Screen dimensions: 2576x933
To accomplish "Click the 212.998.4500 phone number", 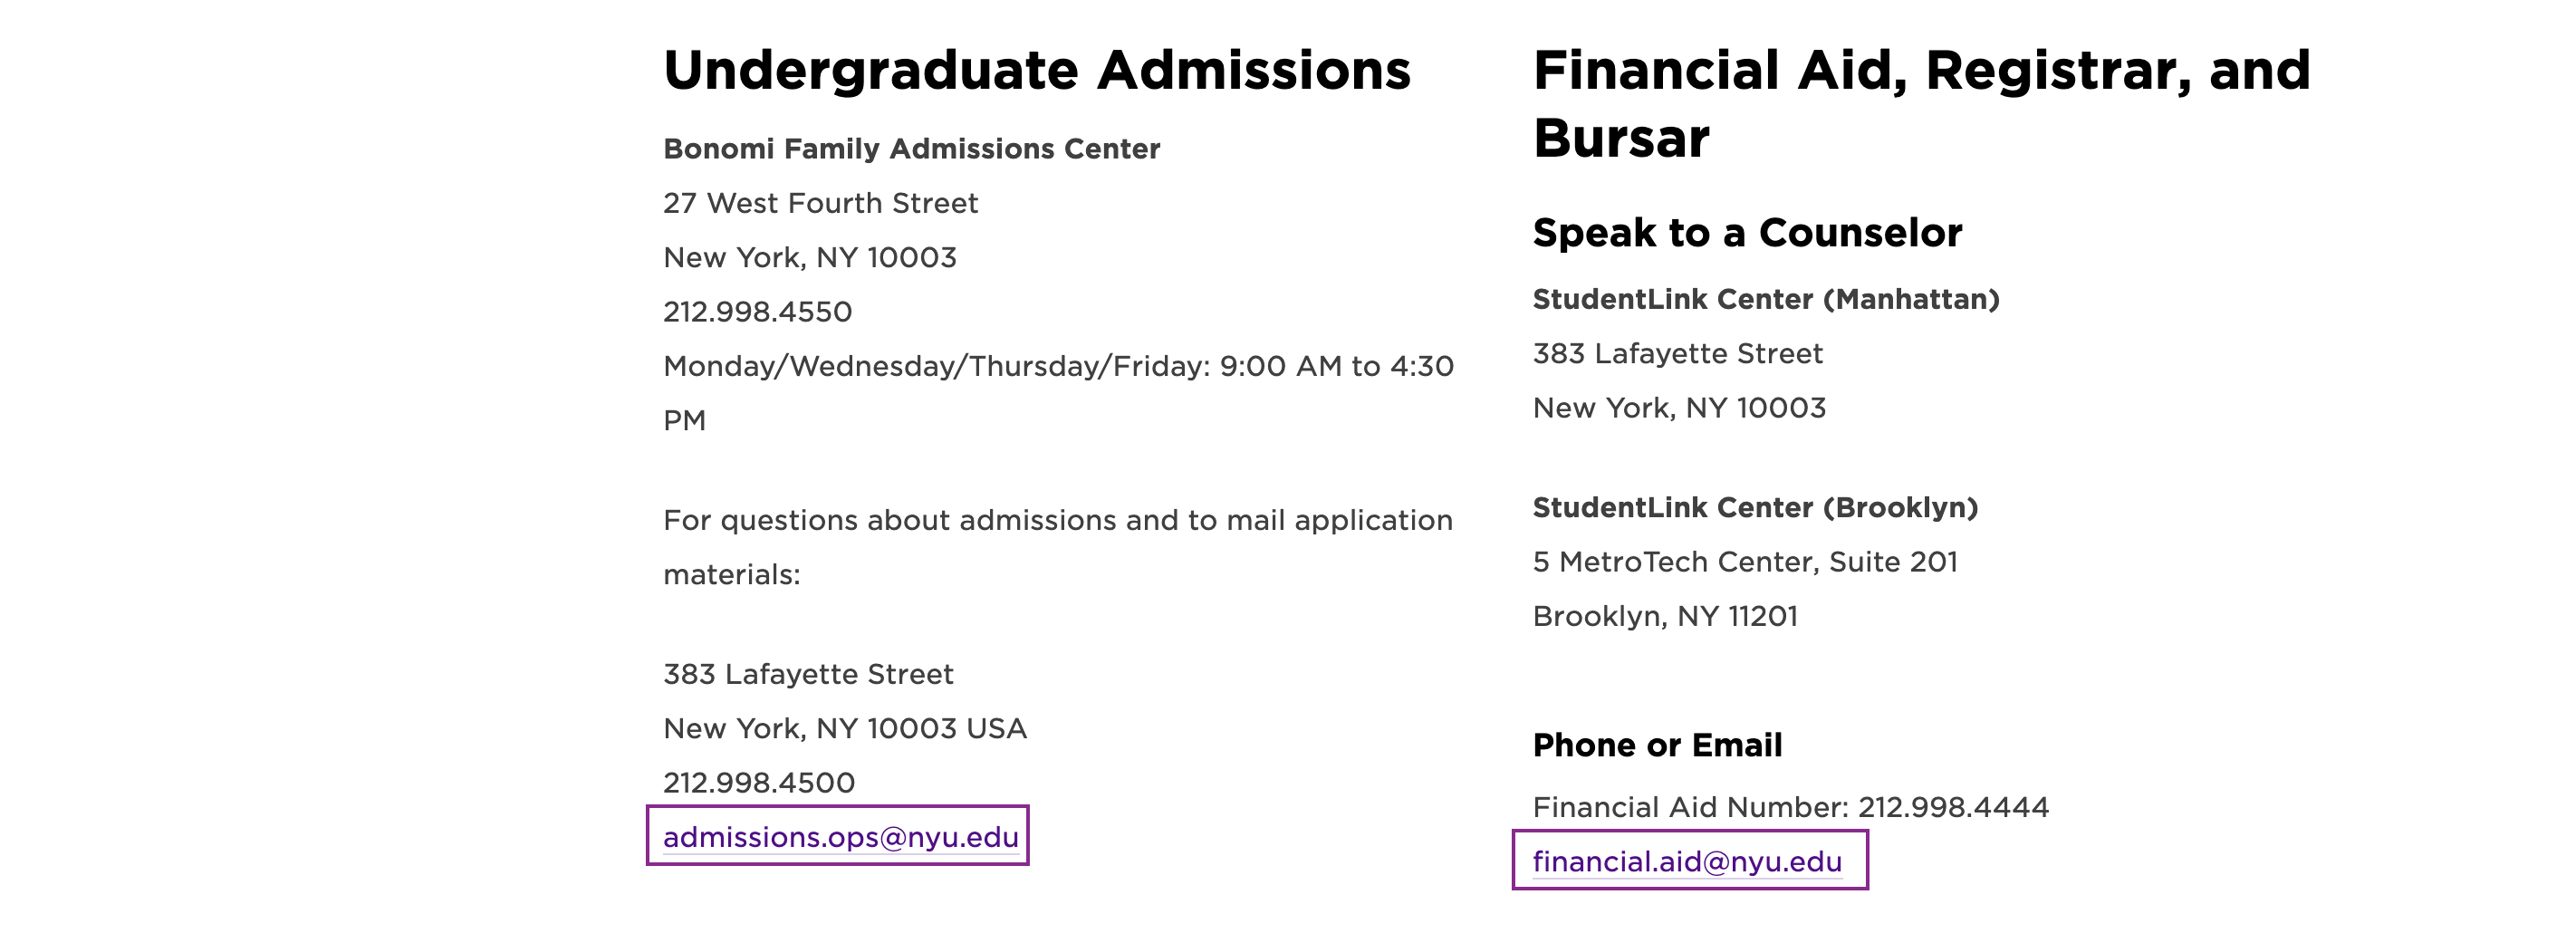I will coord(759,783).
